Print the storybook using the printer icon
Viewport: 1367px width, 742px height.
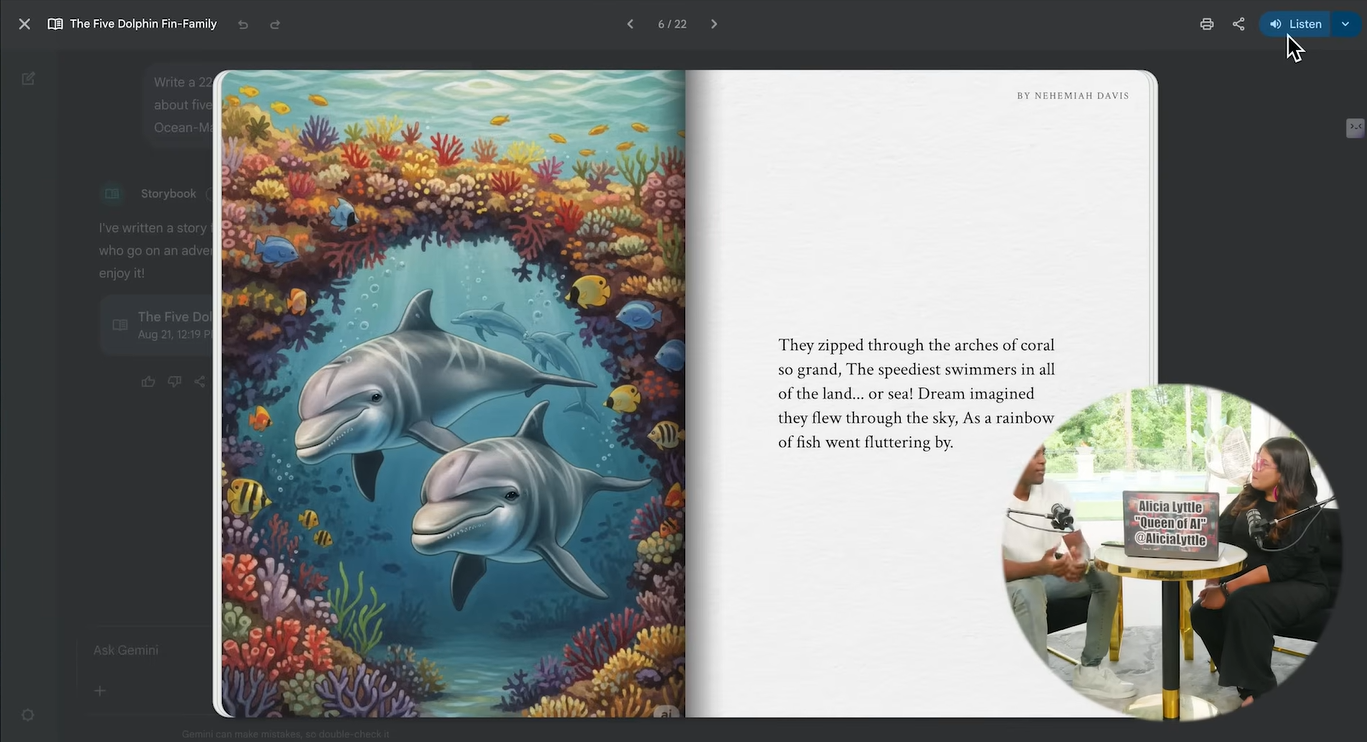pos(1207,24)
